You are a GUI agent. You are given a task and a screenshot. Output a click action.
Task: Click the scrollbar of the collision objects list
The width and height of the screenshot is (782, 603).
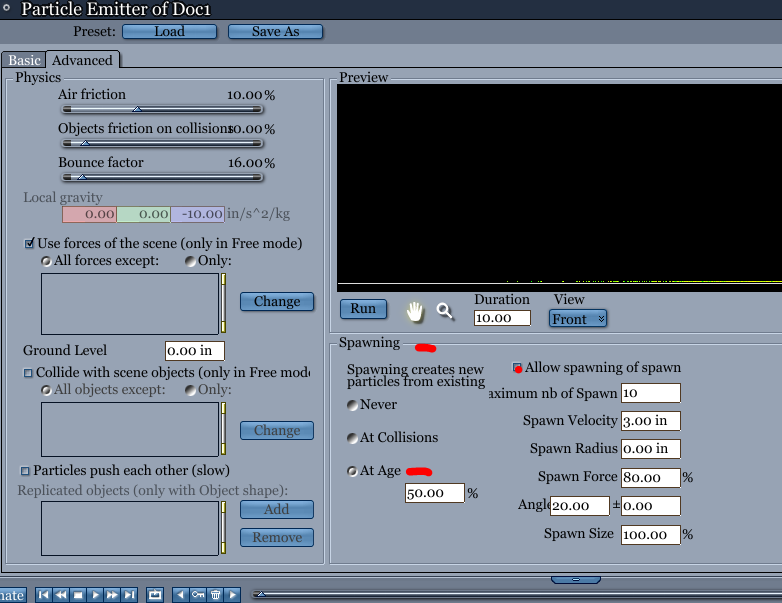coord(223,429)
